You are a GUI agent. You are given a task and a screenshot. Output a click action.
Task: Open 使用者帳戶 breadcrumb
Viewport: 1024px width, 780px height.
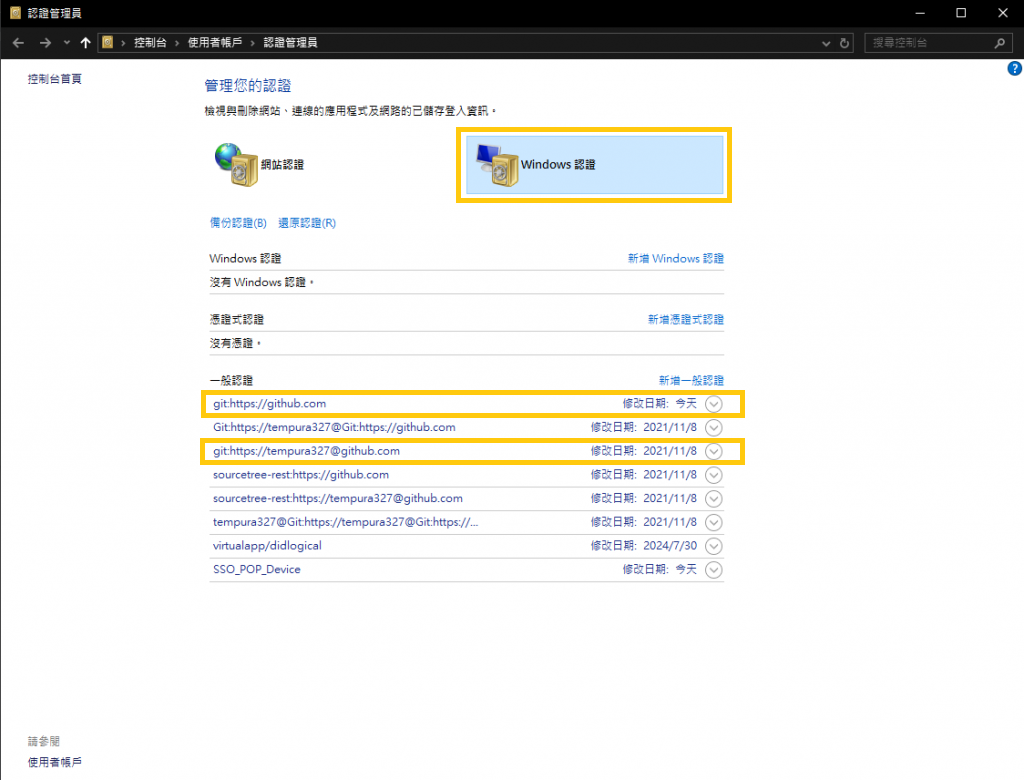pyautogui.click(x=215, y=42)
